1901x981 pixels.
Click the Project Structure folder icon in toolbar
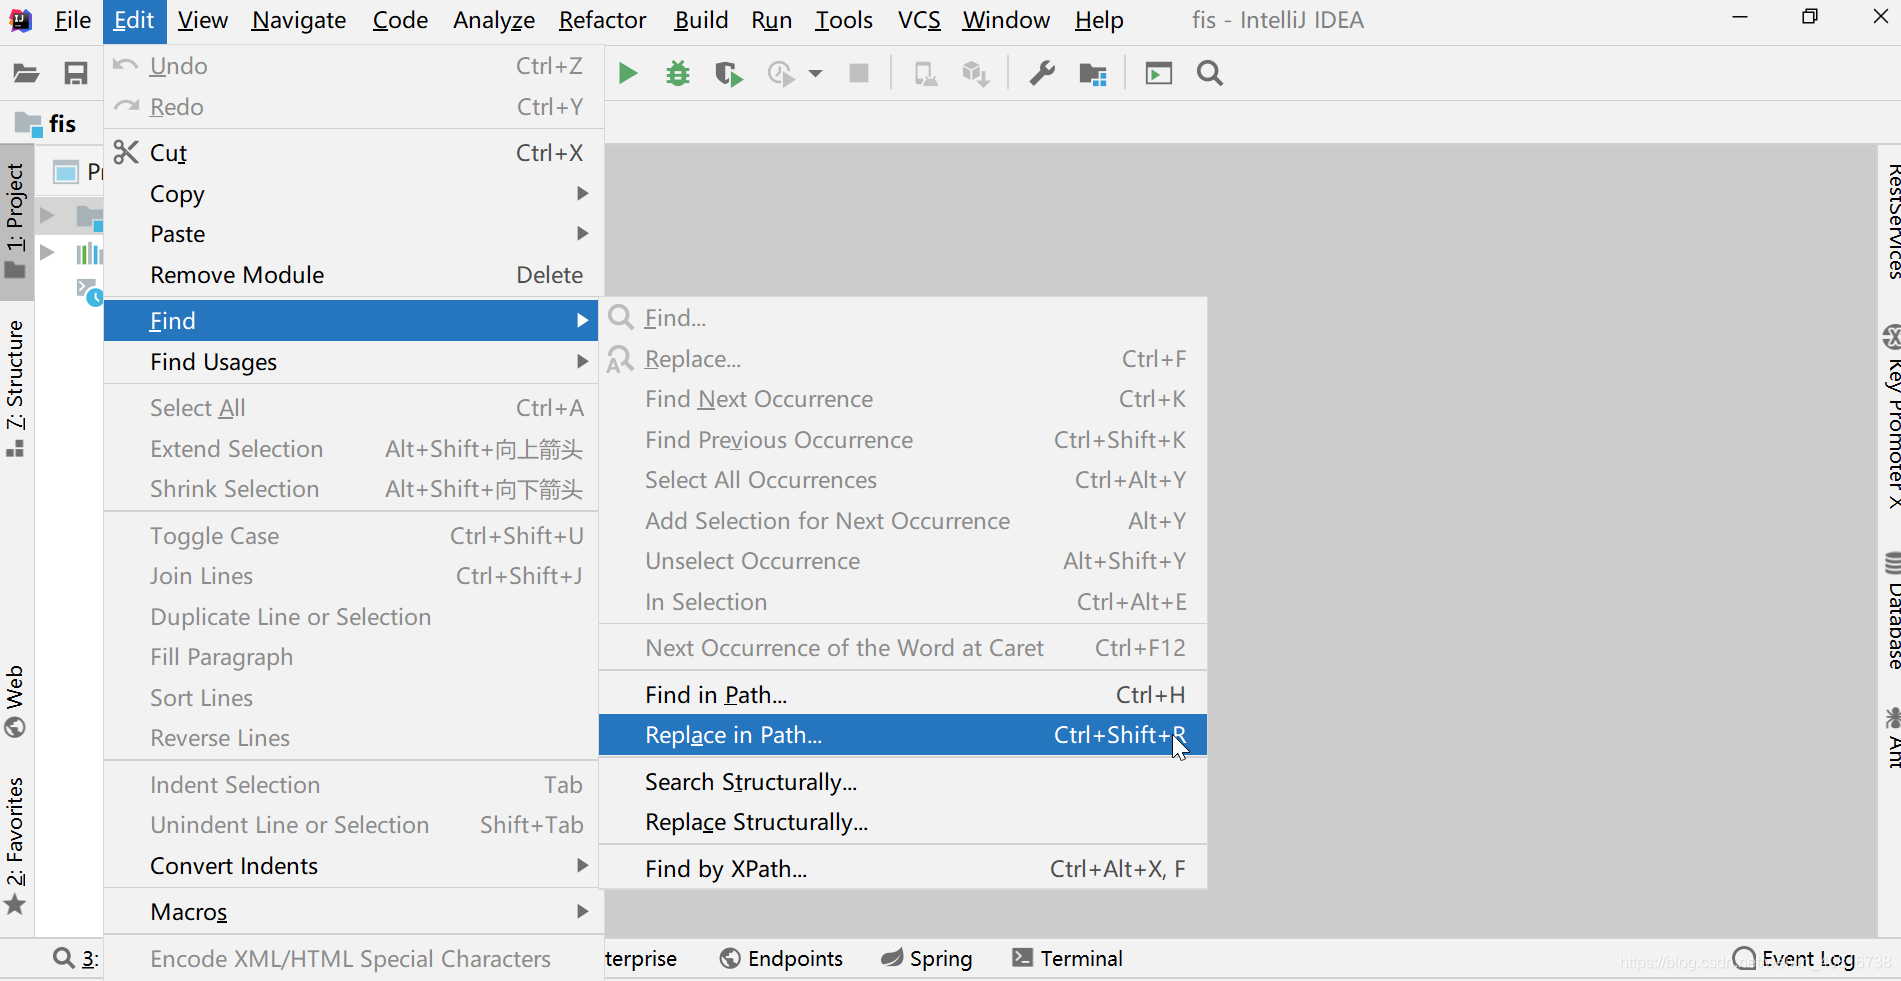[1093, 74]
